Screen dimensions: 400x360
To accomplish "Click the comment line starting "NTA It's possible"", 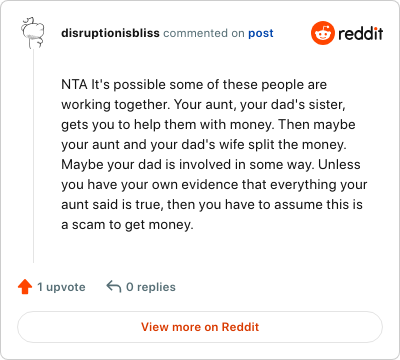I will 194,85.
